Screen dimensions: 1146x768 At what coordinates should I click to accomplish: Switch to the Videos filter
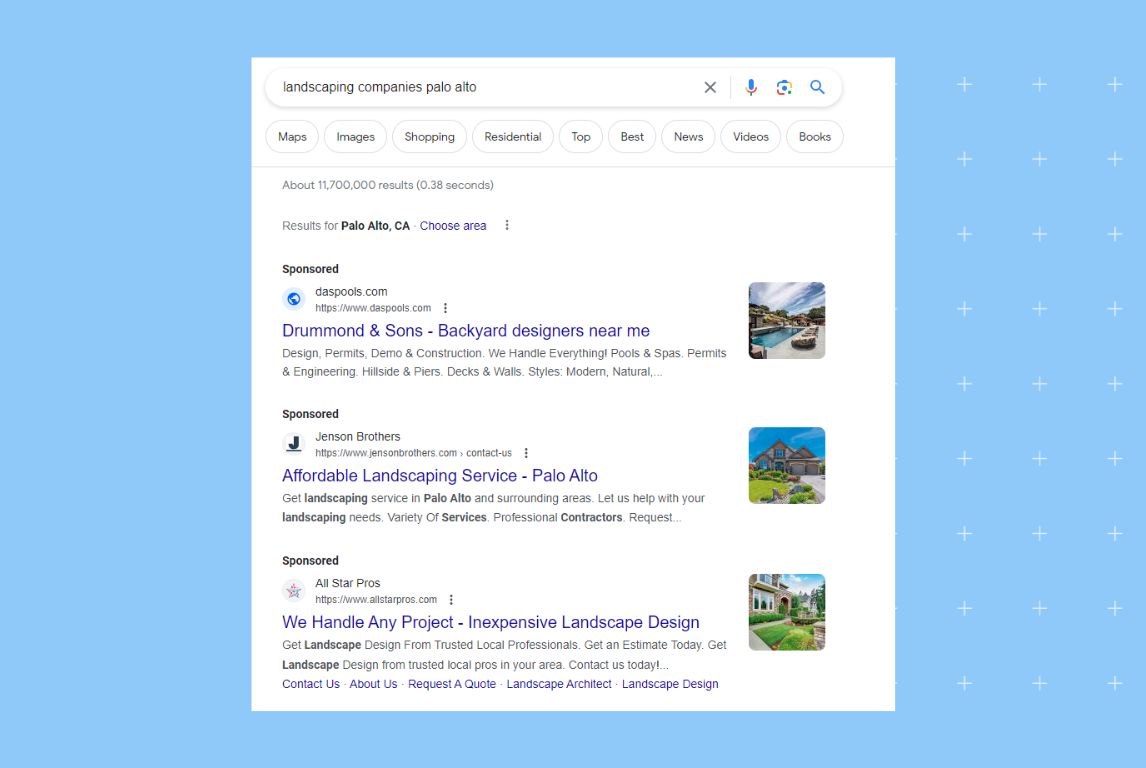click(x=751, y=137)
